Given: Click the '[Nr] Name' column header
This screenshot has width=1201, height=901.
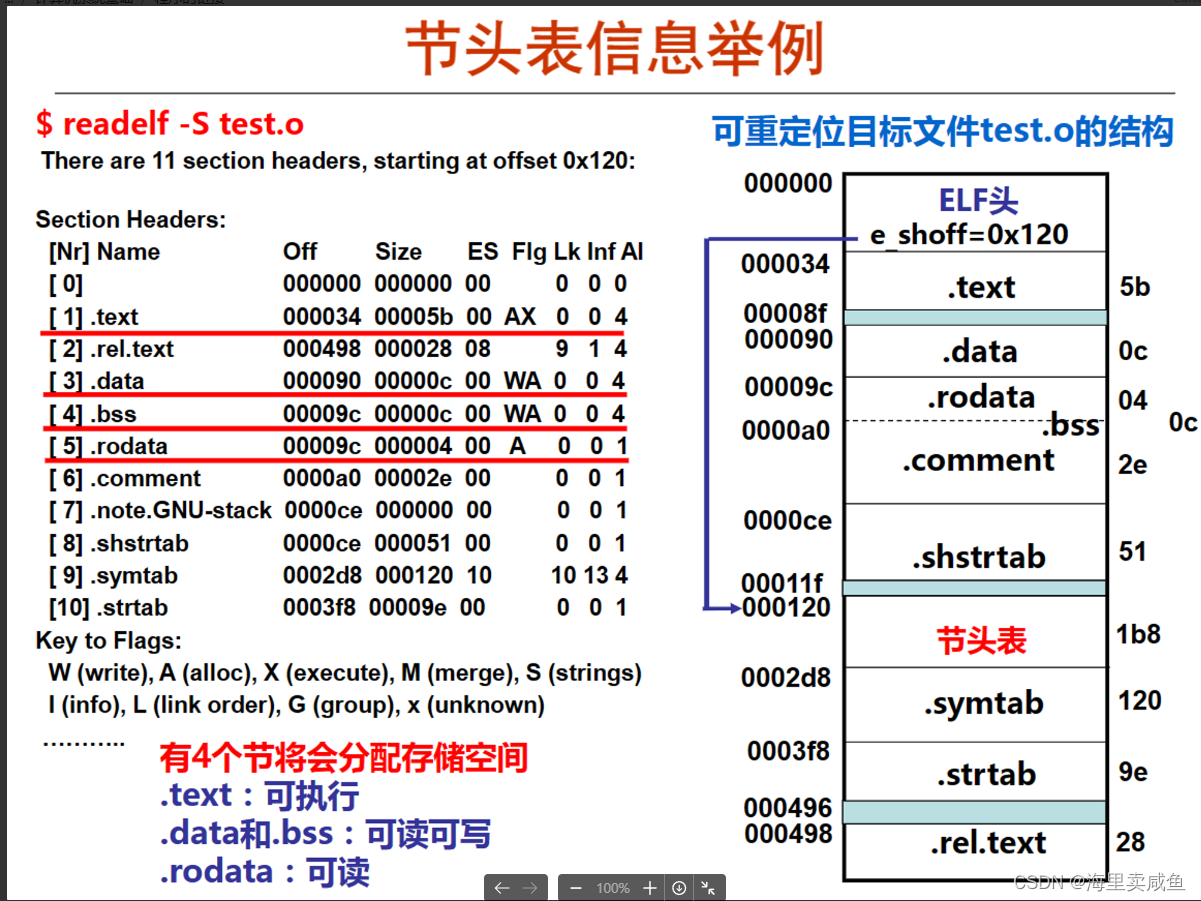Looking at the screenshot, I should 104,252.
